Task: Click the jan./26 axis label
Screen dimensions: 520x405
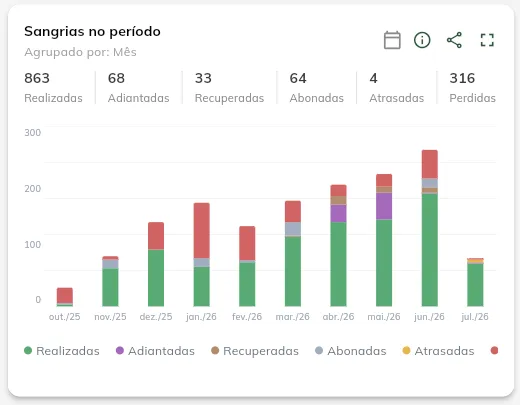Action: click(x=201, y=317)
